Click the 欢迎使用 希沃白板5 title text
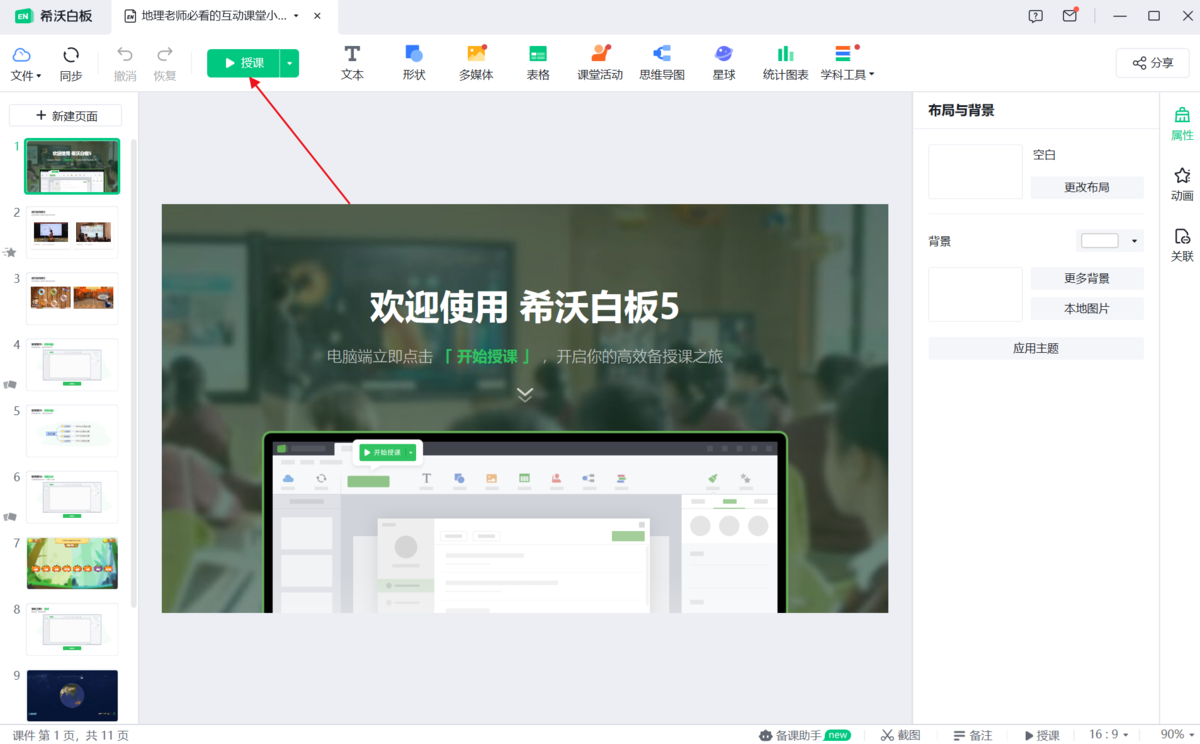The image size is (1200, 744). 525,307
